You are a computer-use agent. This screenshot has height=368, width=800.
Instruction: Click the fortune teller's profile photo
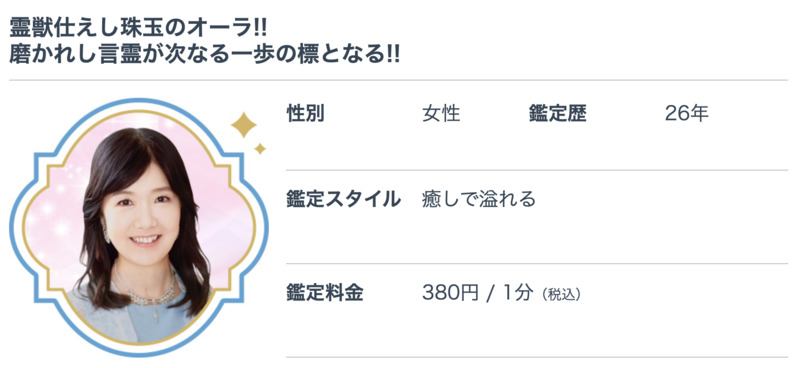click(139, 228)
